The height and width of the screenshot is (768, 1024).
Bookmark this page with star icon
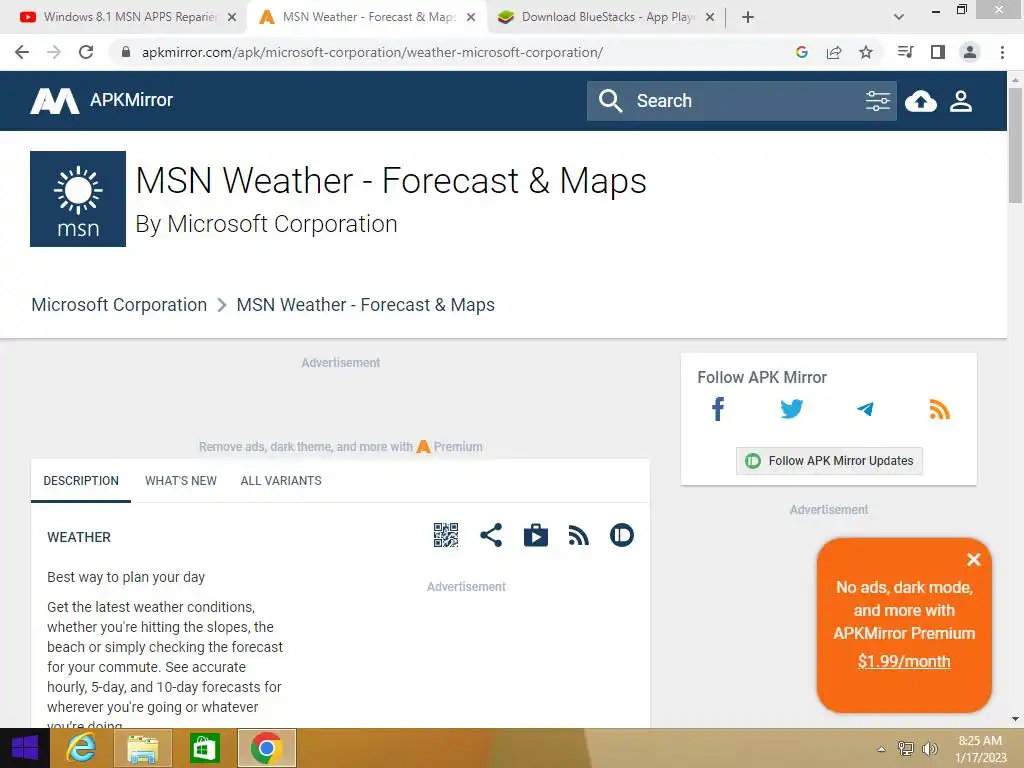click(866, 52)
